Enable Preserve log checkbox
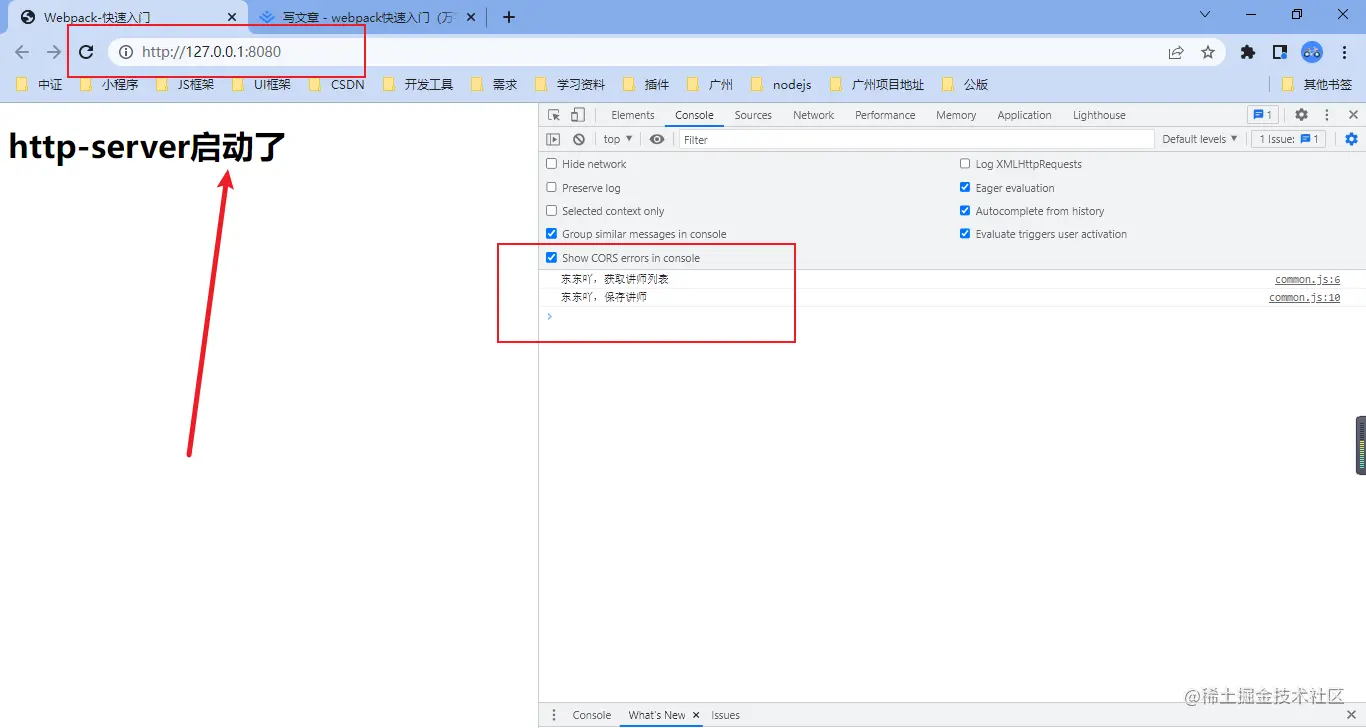This screenshot has width=1366, height=728. tap(551, 188)
